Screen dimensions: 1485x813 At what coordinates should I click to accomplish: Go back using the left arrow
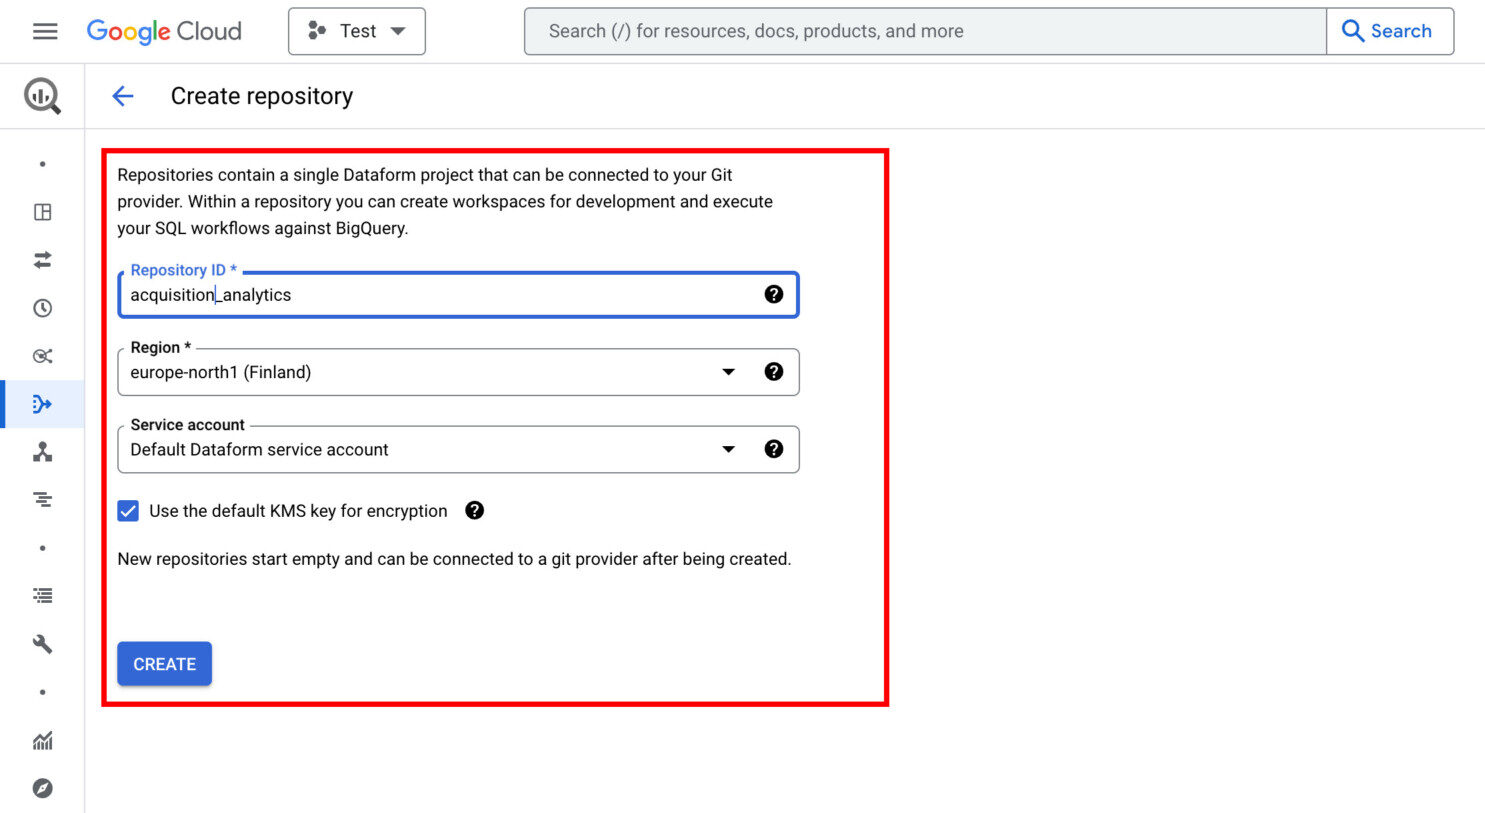(x=123, y=96)
